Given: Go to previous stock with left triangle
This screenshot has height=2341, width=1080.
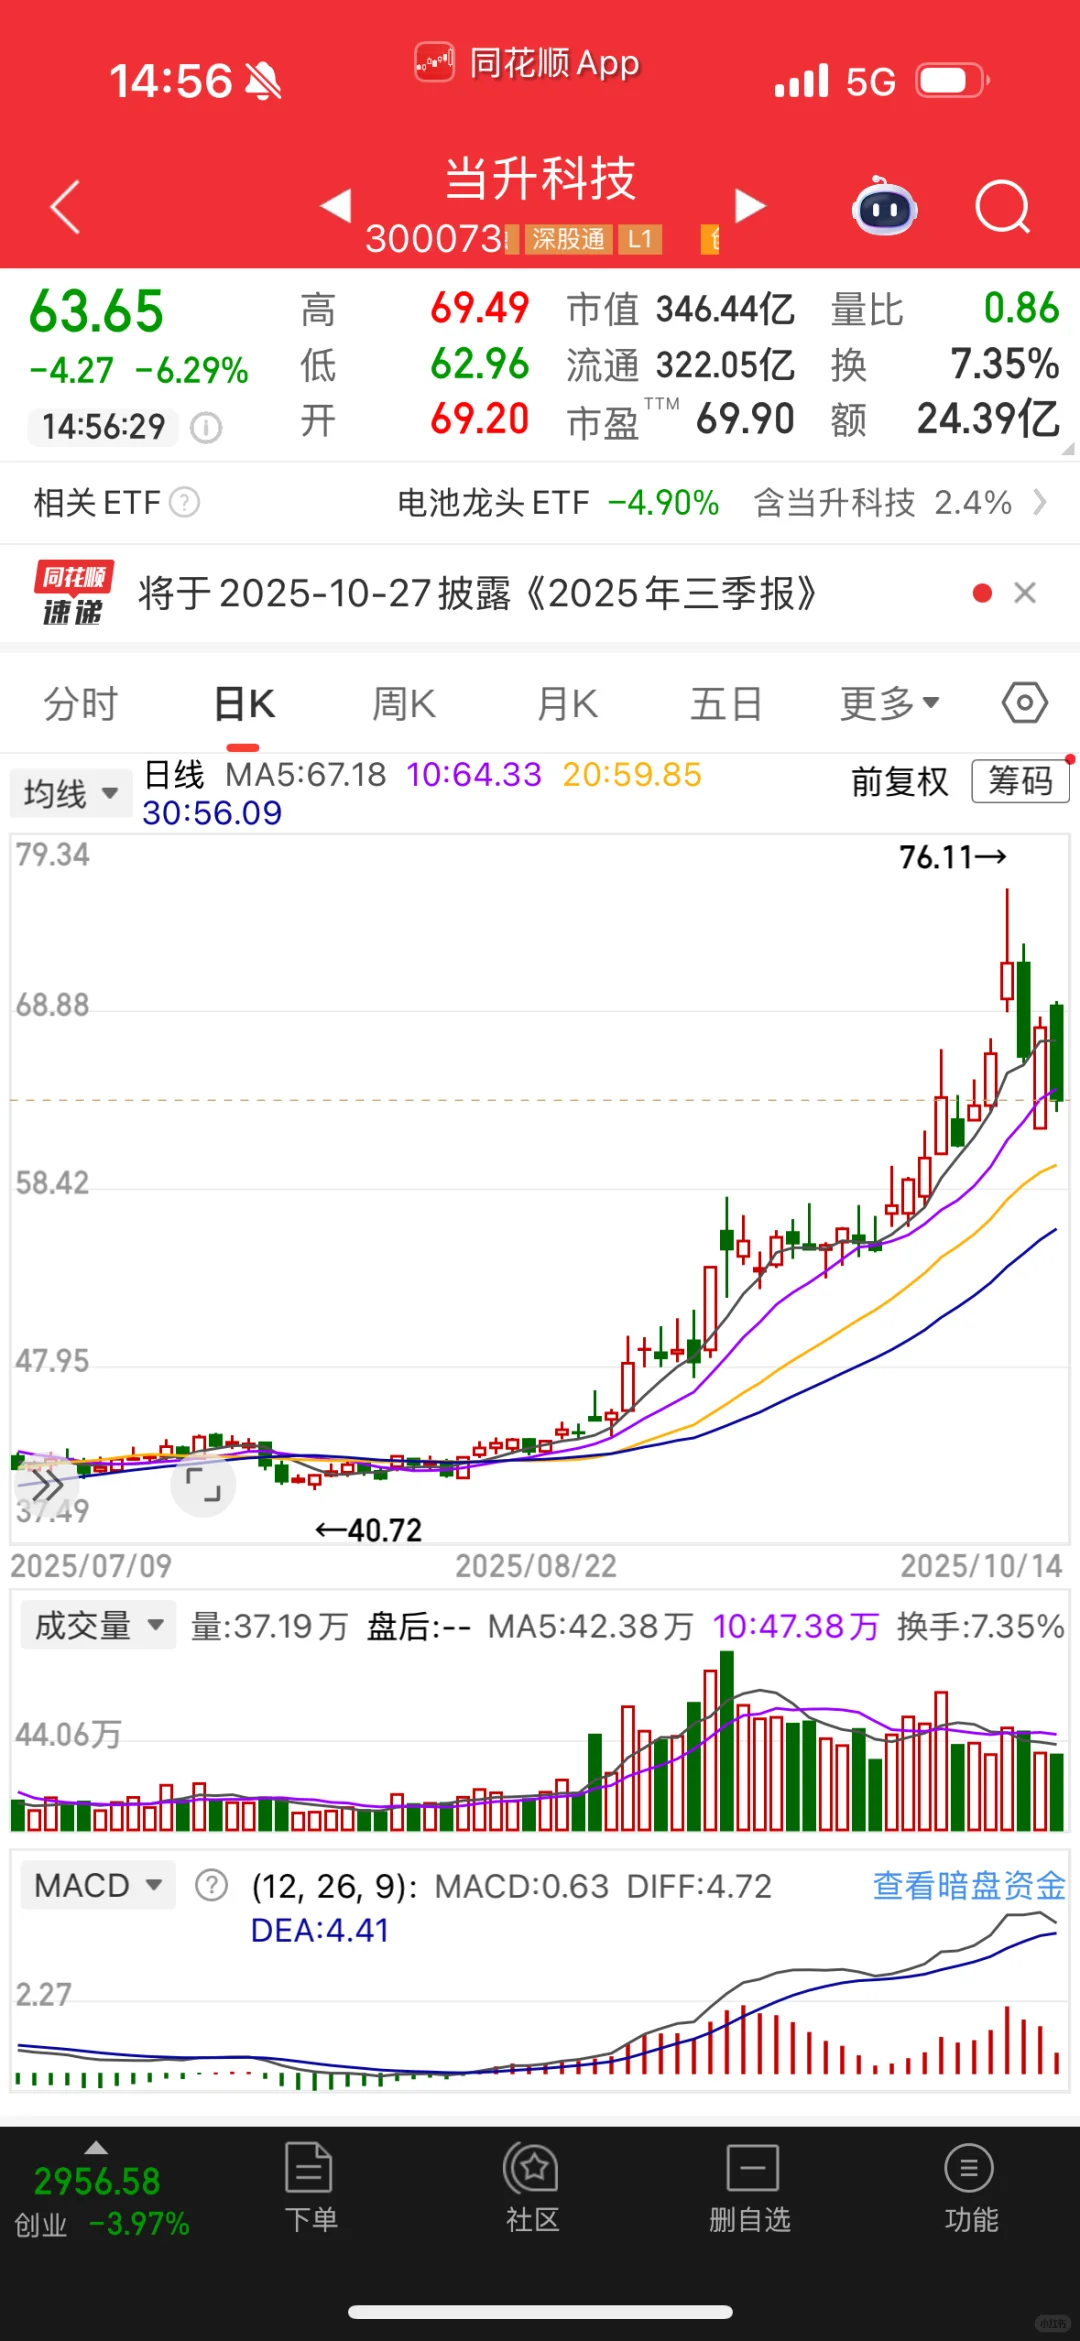Looking at the screenshot, I should click(336, 206).
